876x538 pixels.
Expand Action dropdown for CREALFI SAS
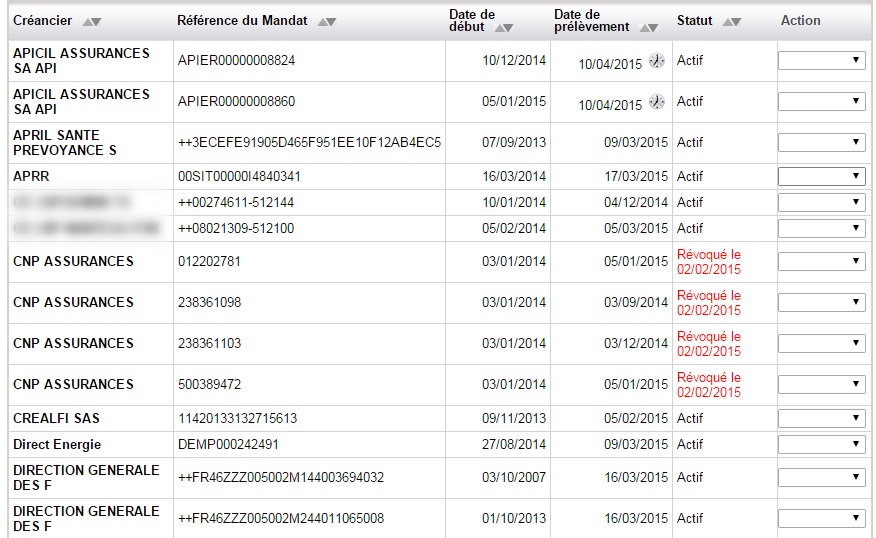pos(821,419)
